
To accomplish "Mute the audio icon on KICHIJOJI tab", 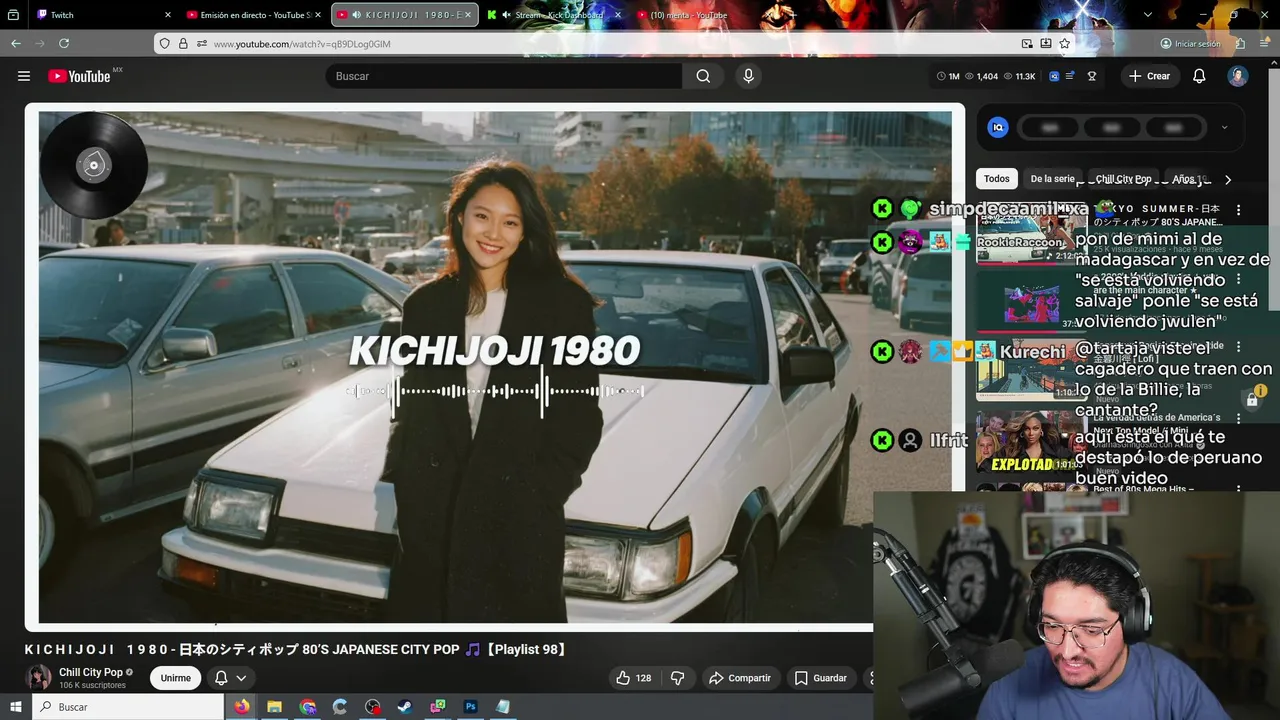I will (356, 15).
